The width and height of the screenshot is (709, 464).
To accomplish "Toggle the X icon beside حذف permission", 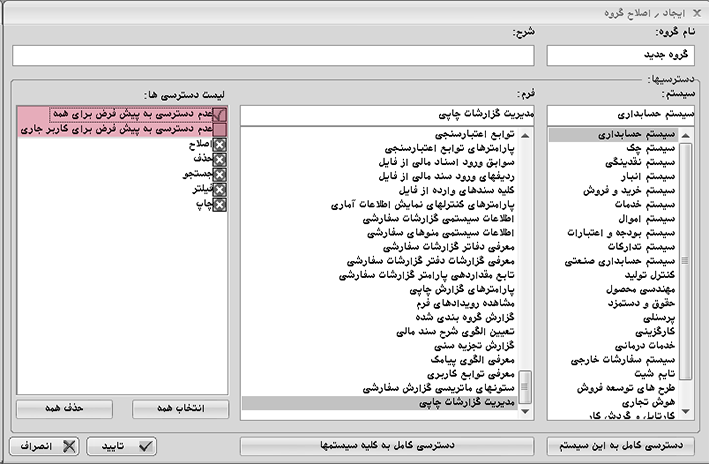I will pyautogui.click(x=220, y=160).
